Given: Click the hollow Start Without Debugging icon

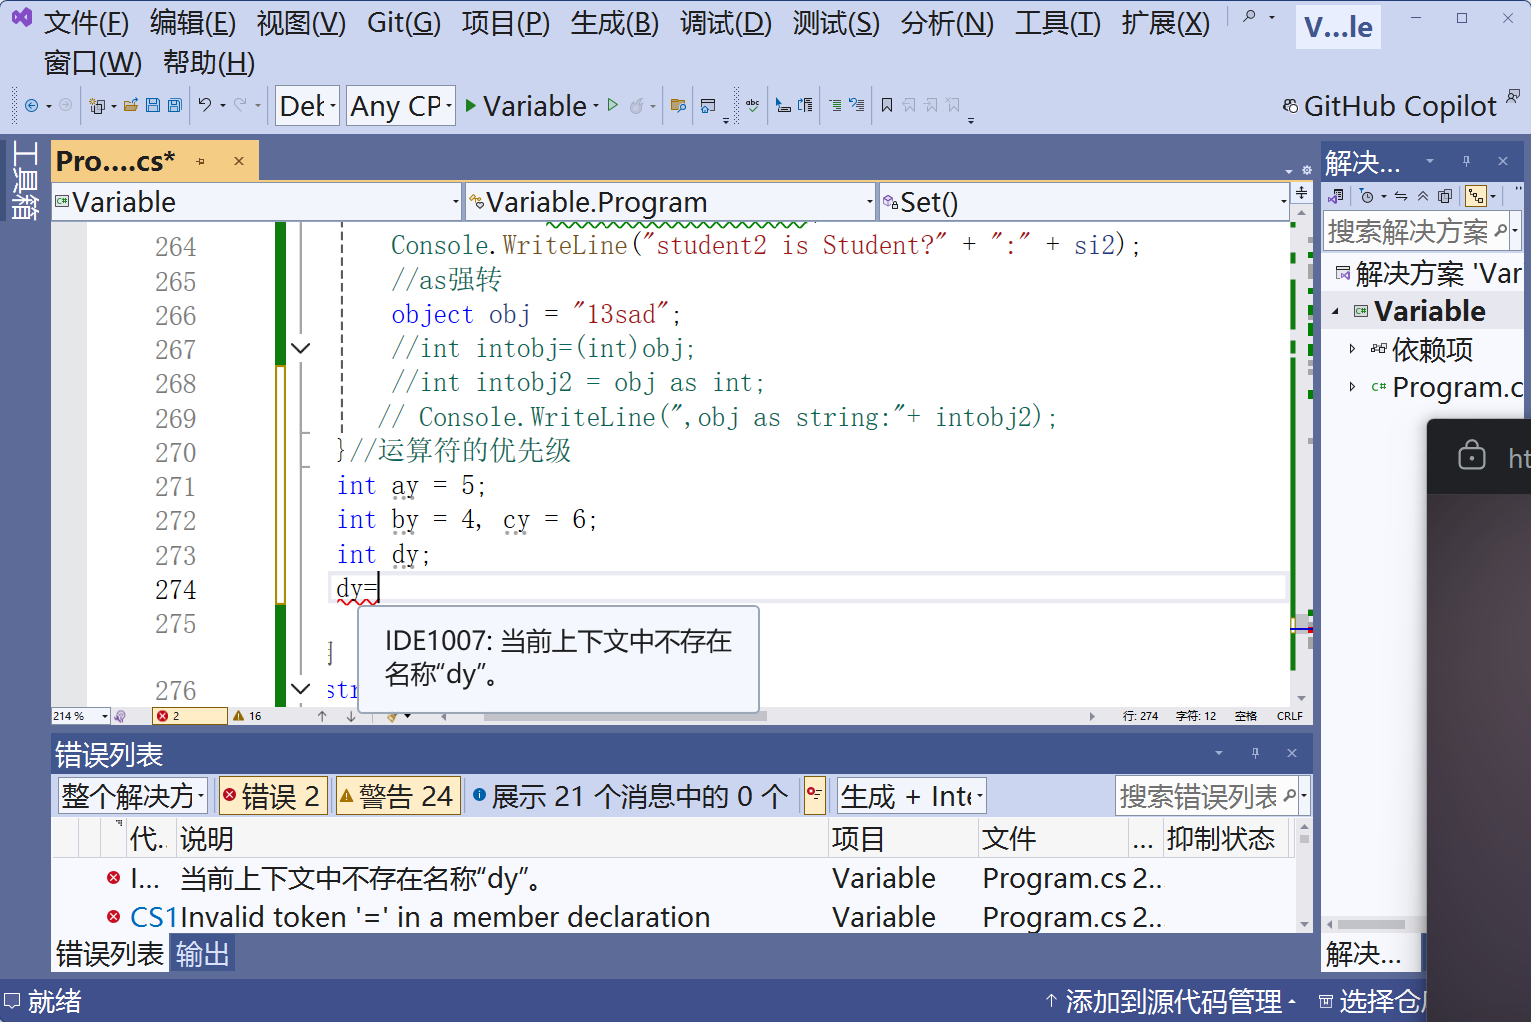Looking at the screenshot, I should 612,105.
